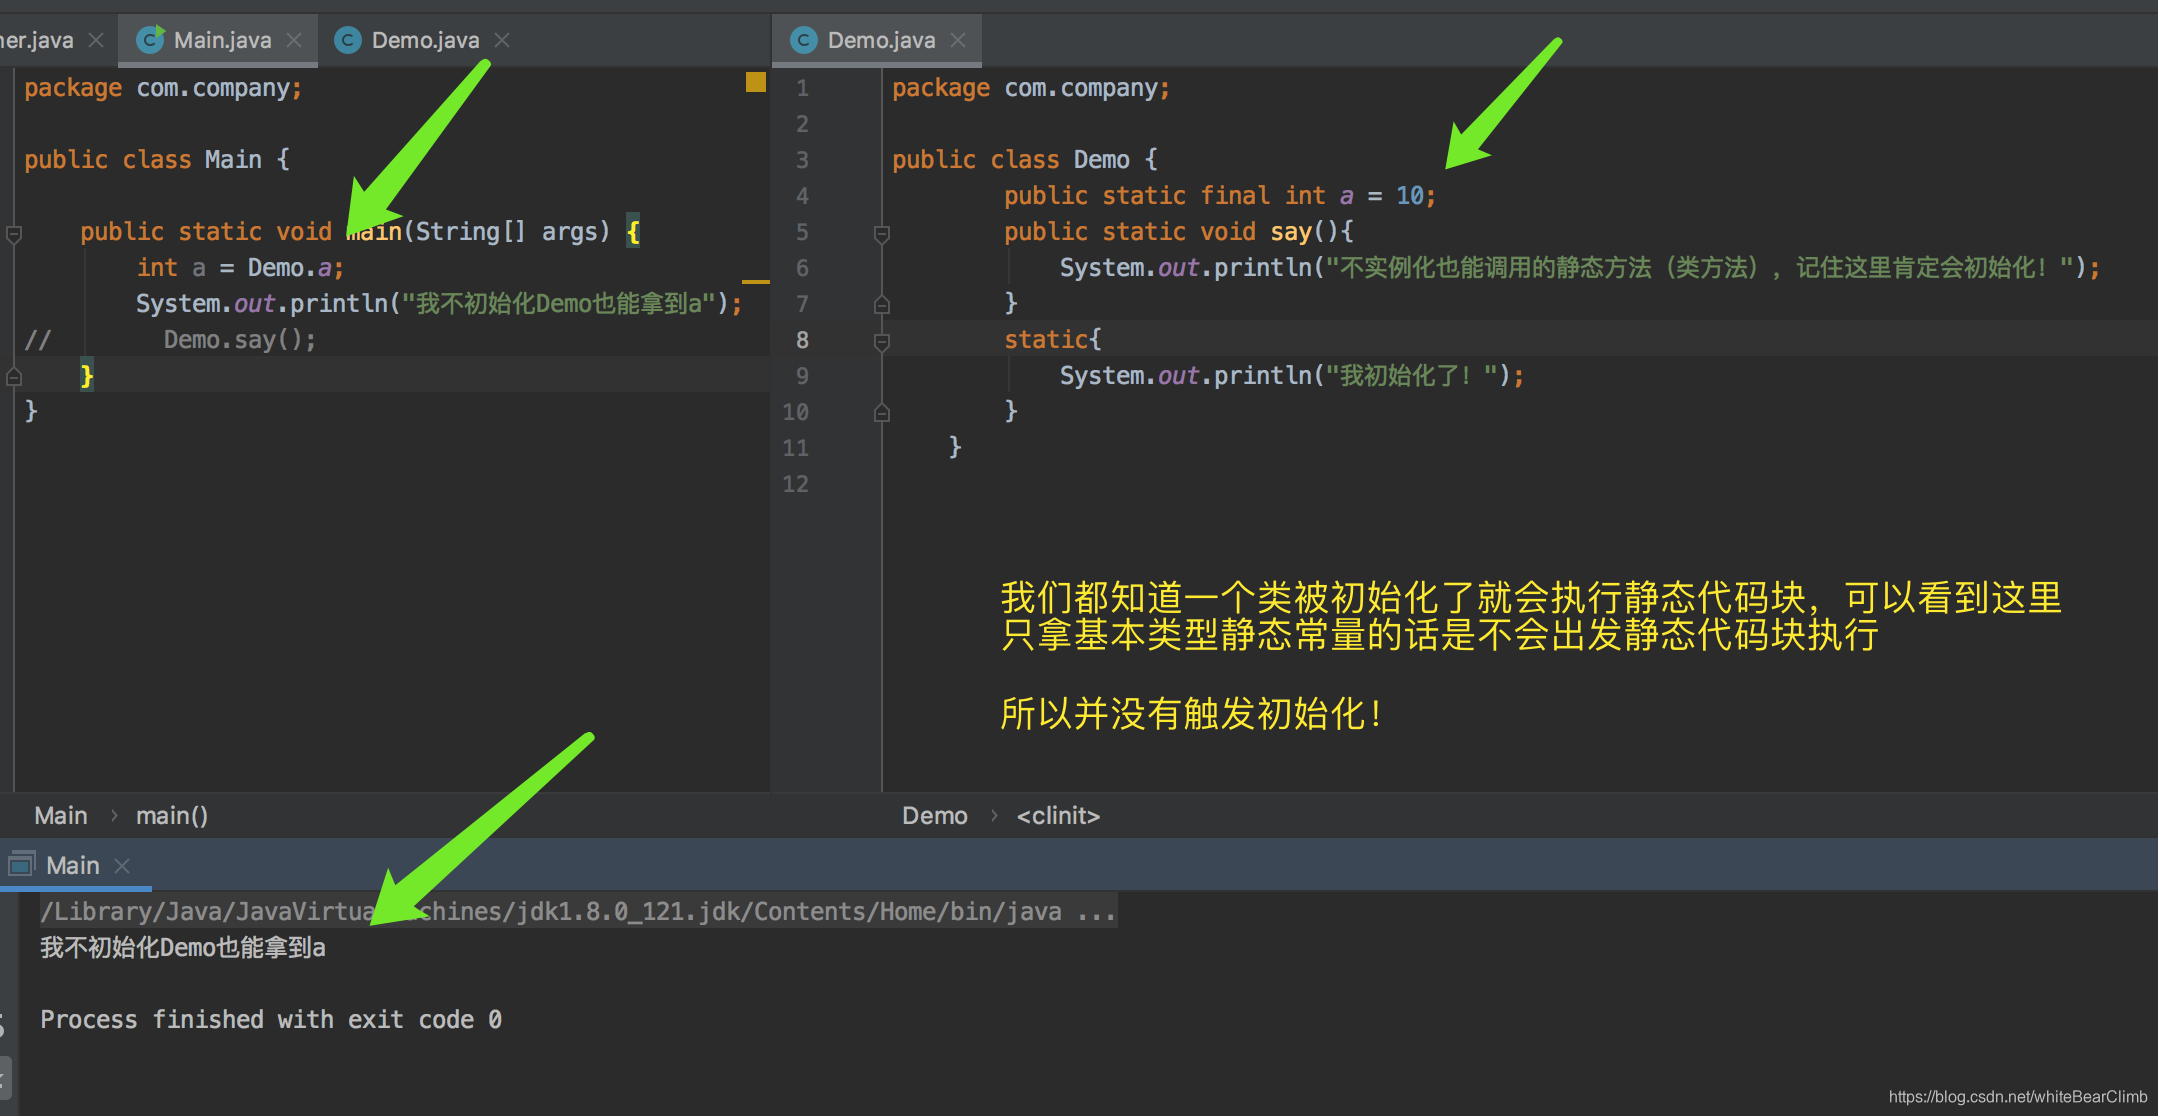Screen dimensions: 2158x1116
Task: Select the Main tab in the Run panel
Action: pos(73,866)
